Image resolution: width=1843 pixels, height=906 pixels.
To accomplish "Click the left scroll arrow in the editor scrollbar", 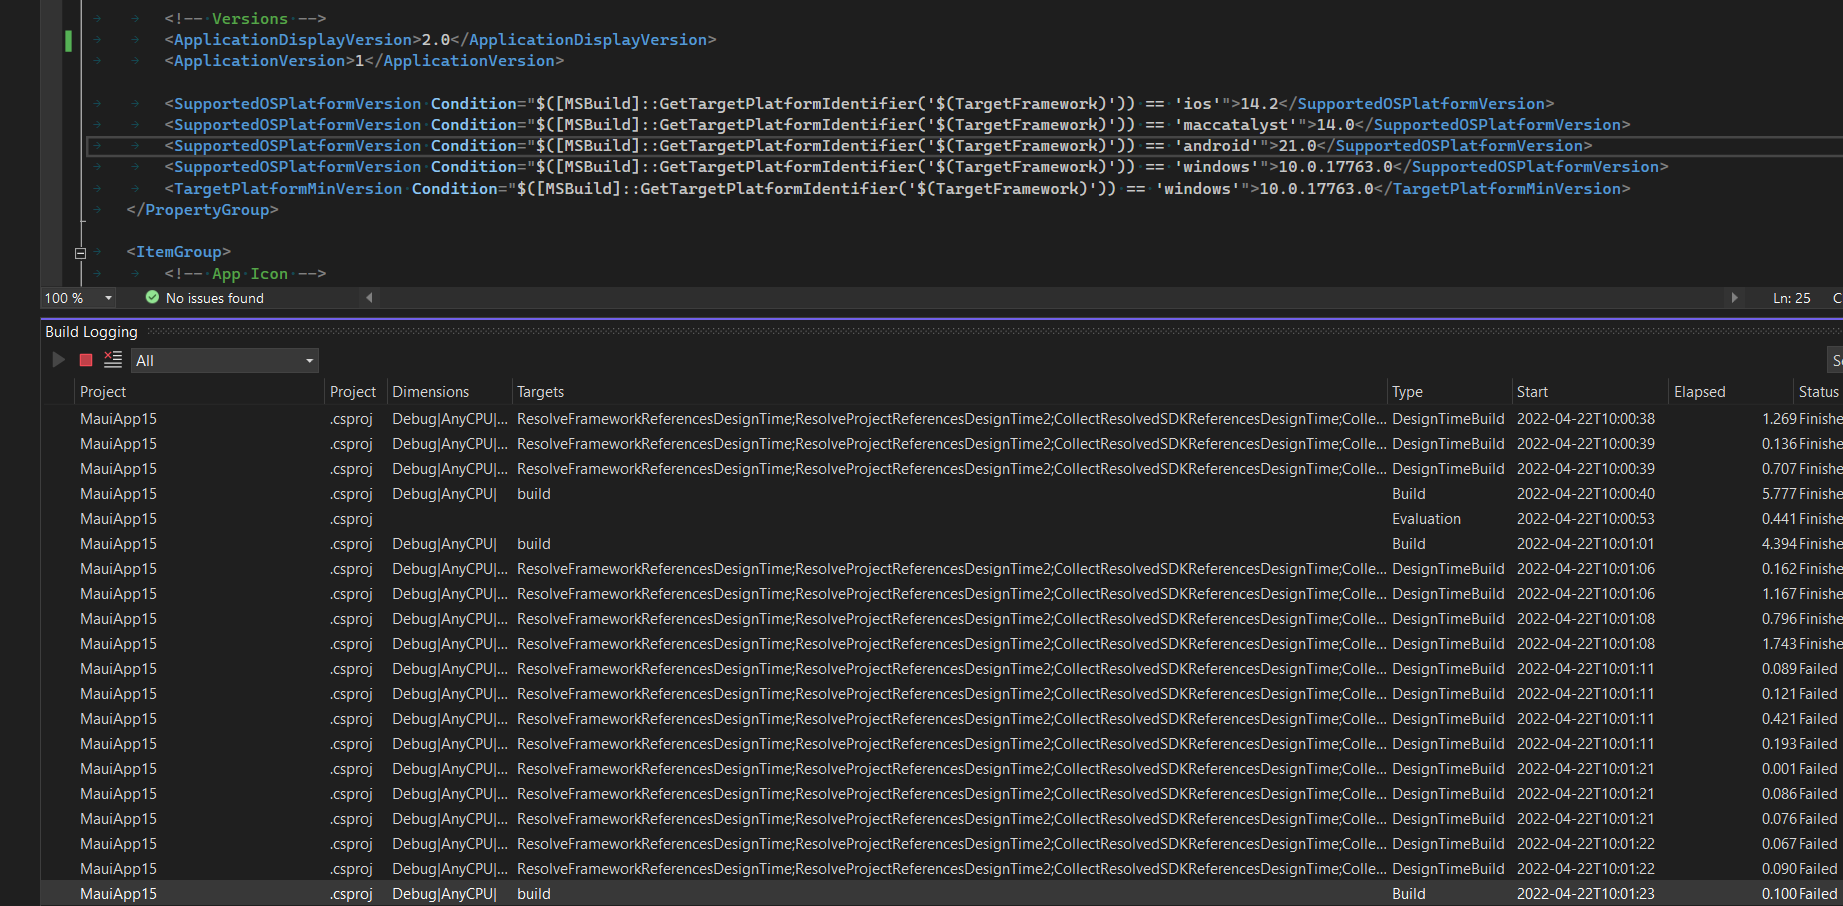I will tap(368, 297).
